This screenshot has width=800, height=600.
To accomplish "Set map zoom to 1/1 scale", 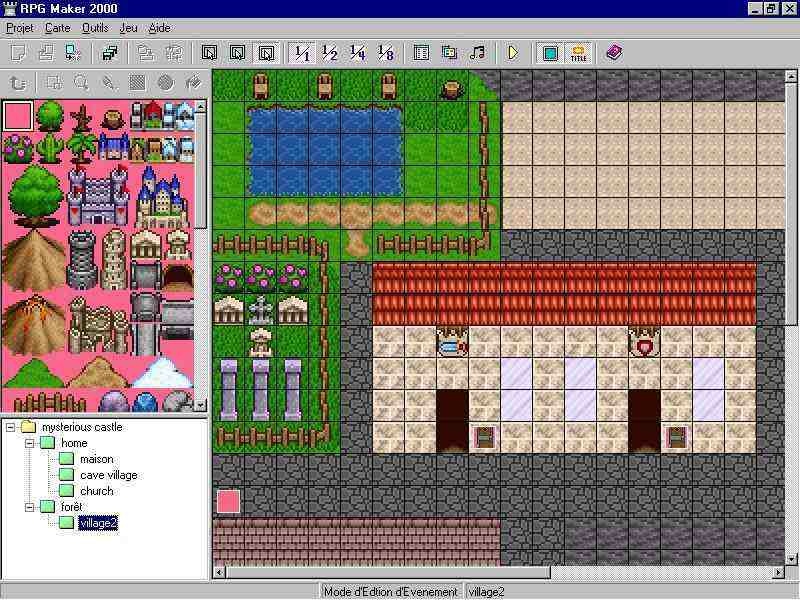I will point(301,53).
